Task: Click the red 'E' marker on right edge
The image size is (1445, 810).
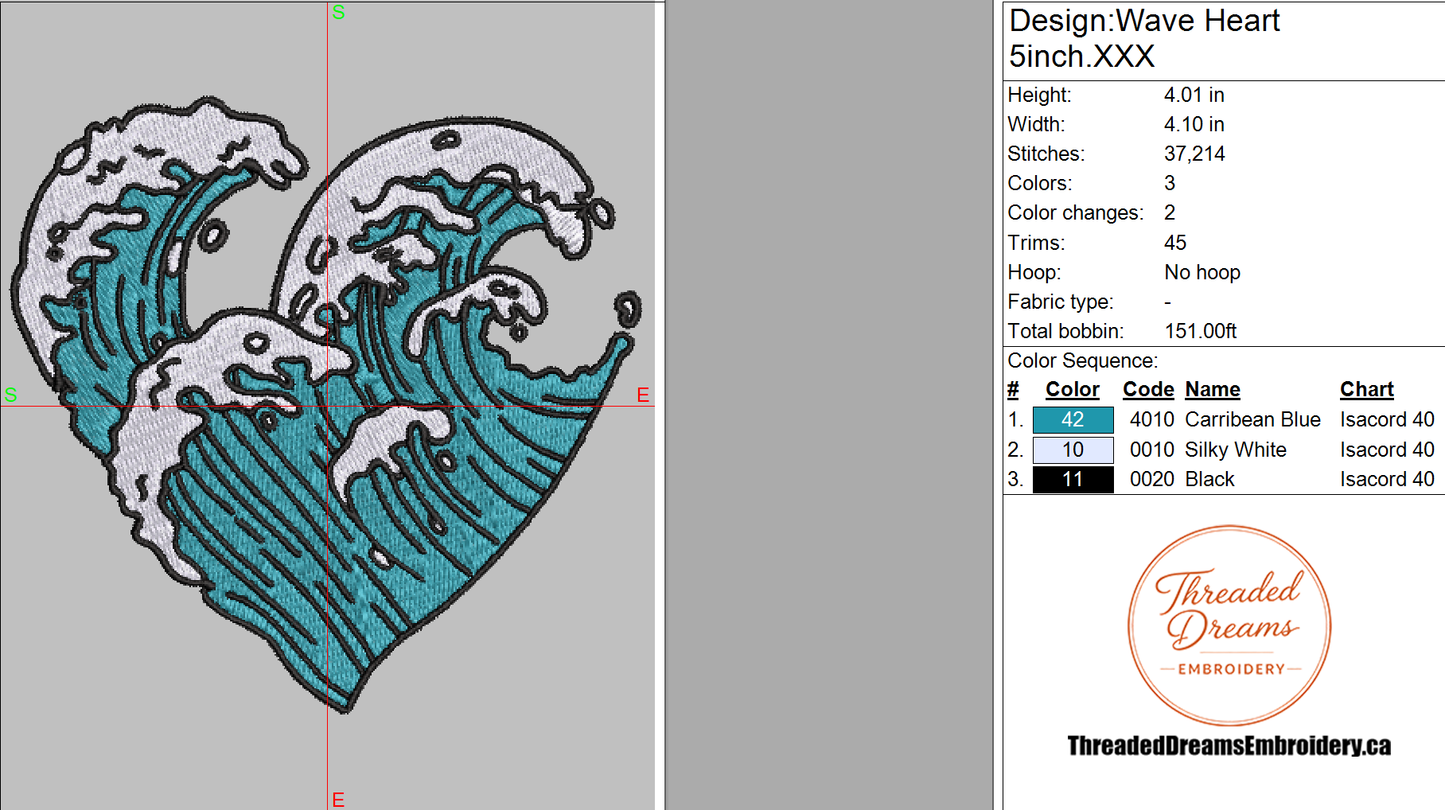Action: [x=643, y=396]
